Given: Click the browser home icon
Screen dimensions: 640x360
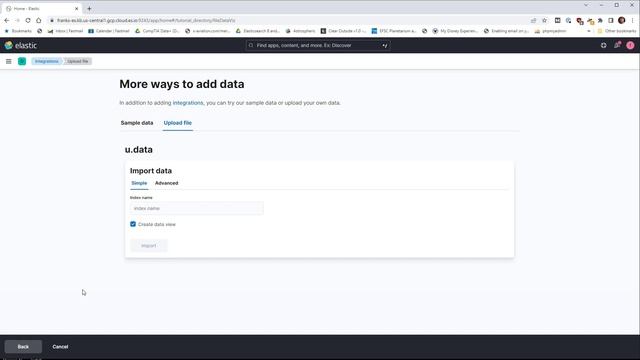Looking at the screenshot, I should coord(38,20).
